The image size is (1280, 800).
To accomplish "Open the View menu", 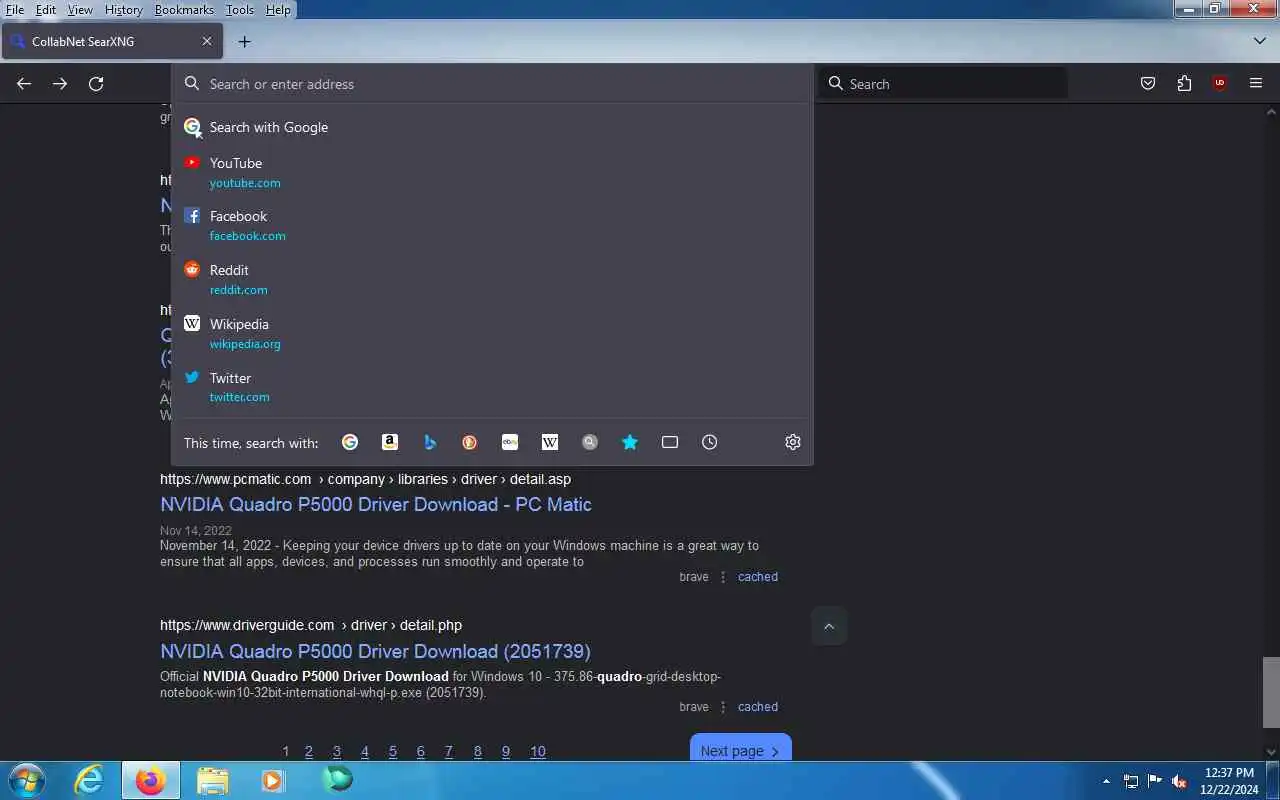I will 80,9.
